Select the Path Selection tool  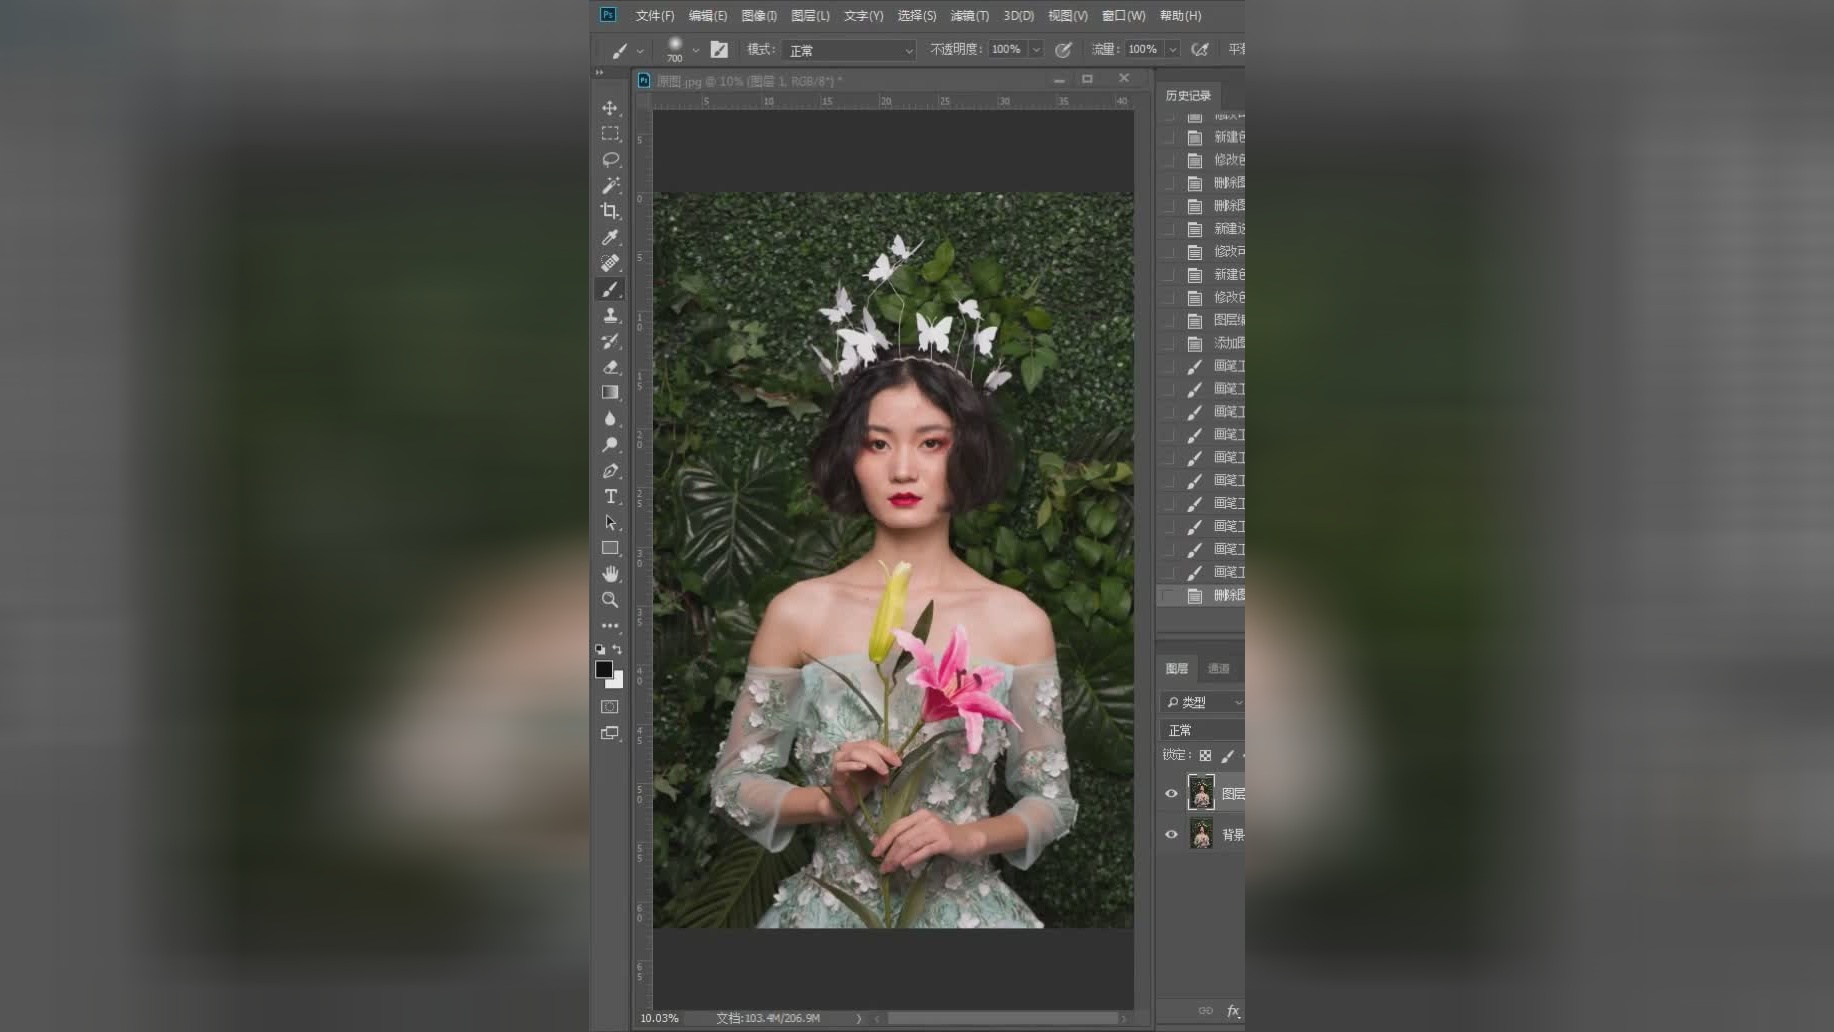[610, 522]
